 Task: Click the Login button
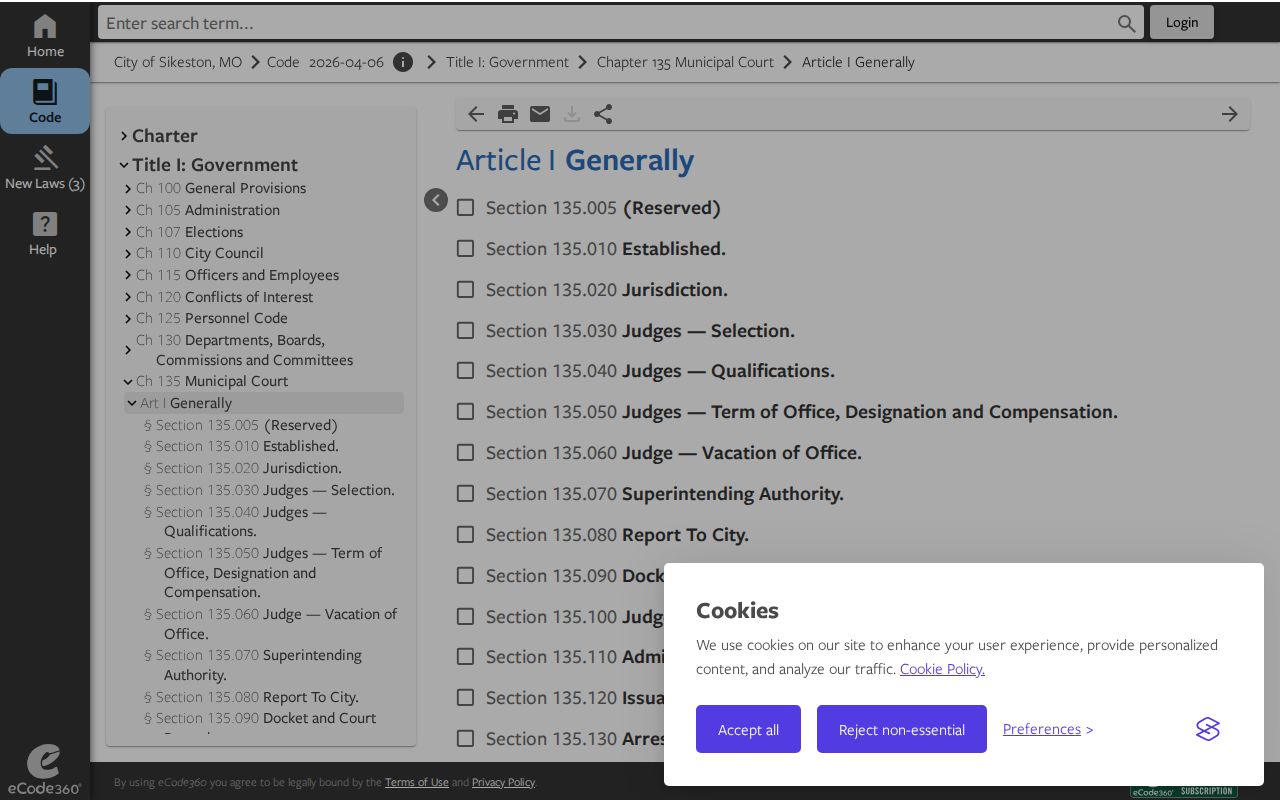[1182, 22]
